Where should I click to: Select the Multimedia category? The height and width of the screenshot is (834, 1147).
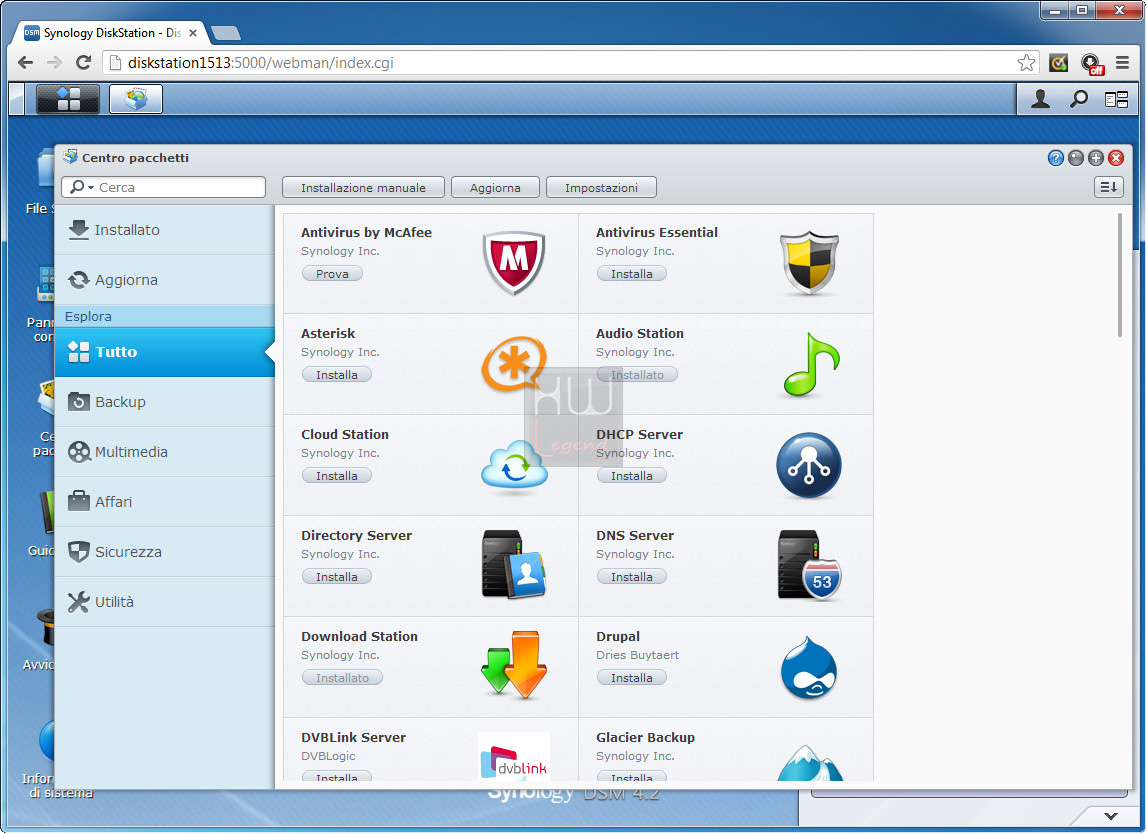tap(165, 452)
